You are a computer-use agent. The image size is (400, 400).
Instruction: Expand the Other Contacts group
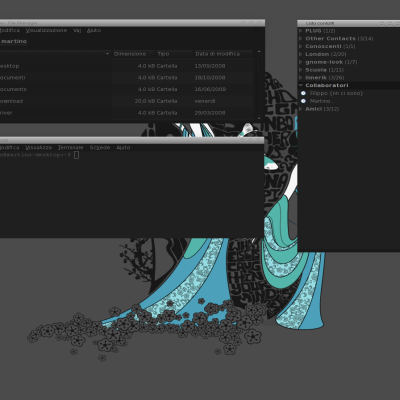(301, 38)
